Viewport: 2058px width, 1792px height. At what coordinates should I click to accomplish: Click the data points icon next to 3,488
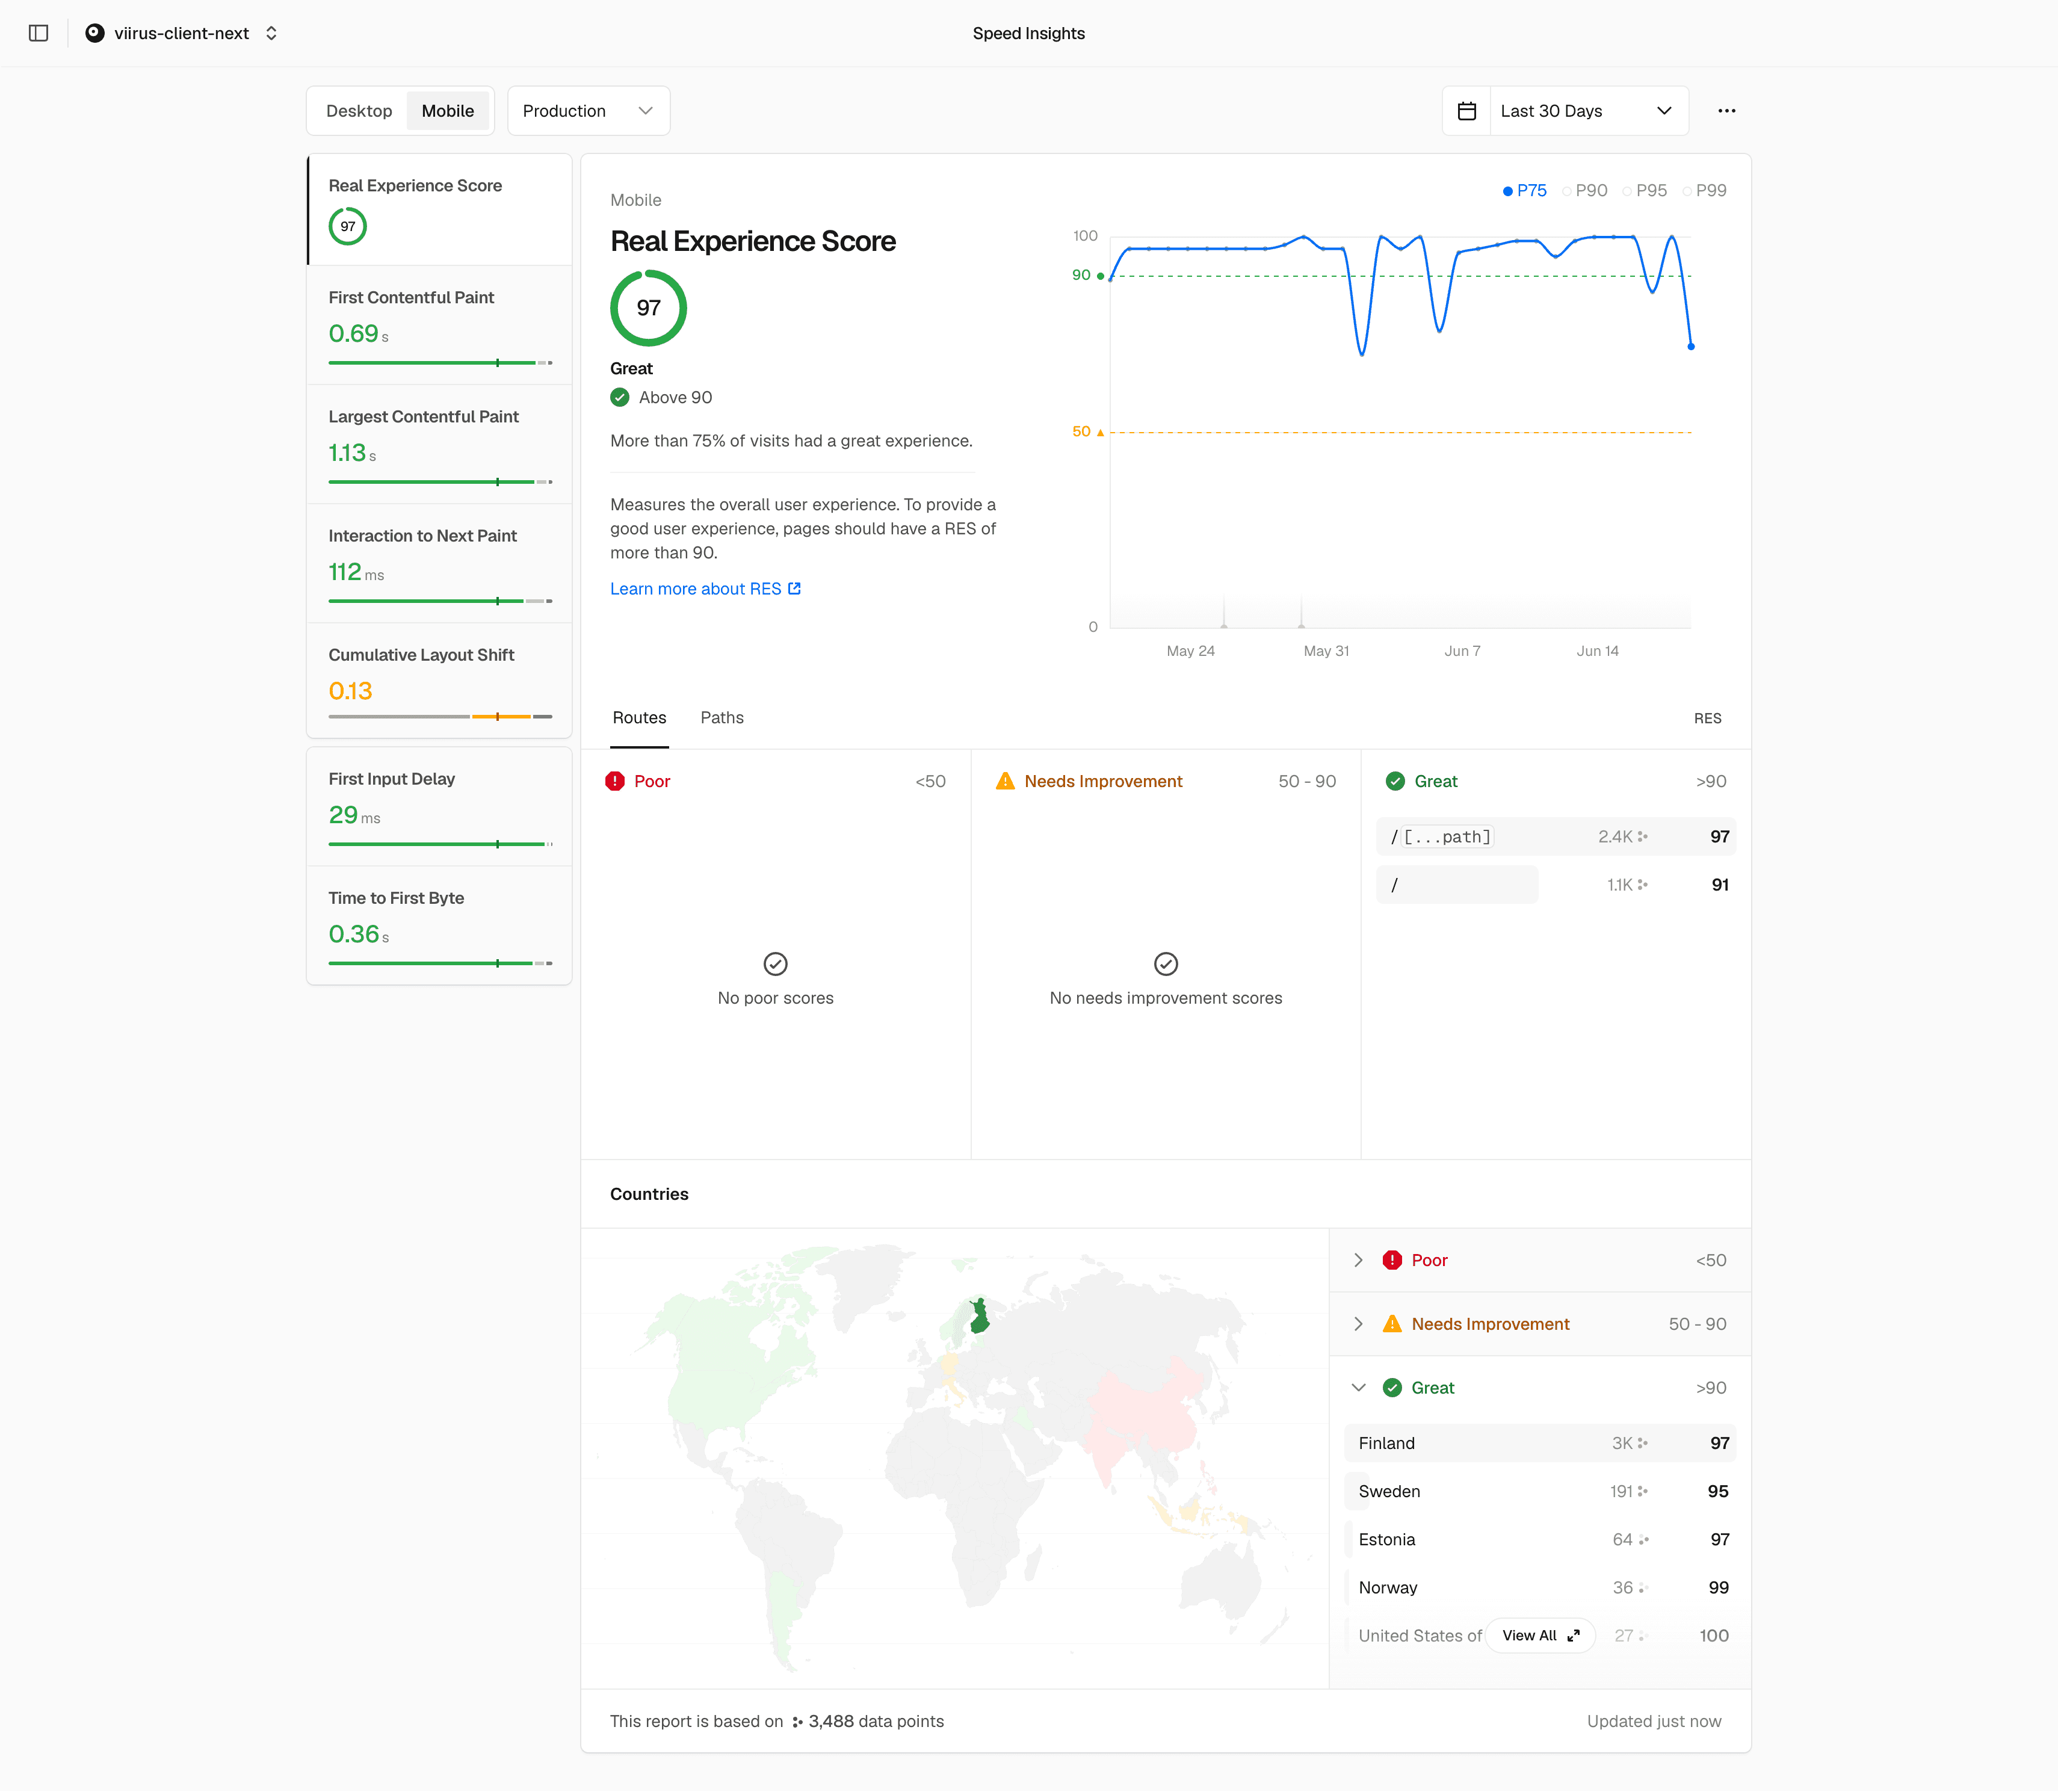797,1722
